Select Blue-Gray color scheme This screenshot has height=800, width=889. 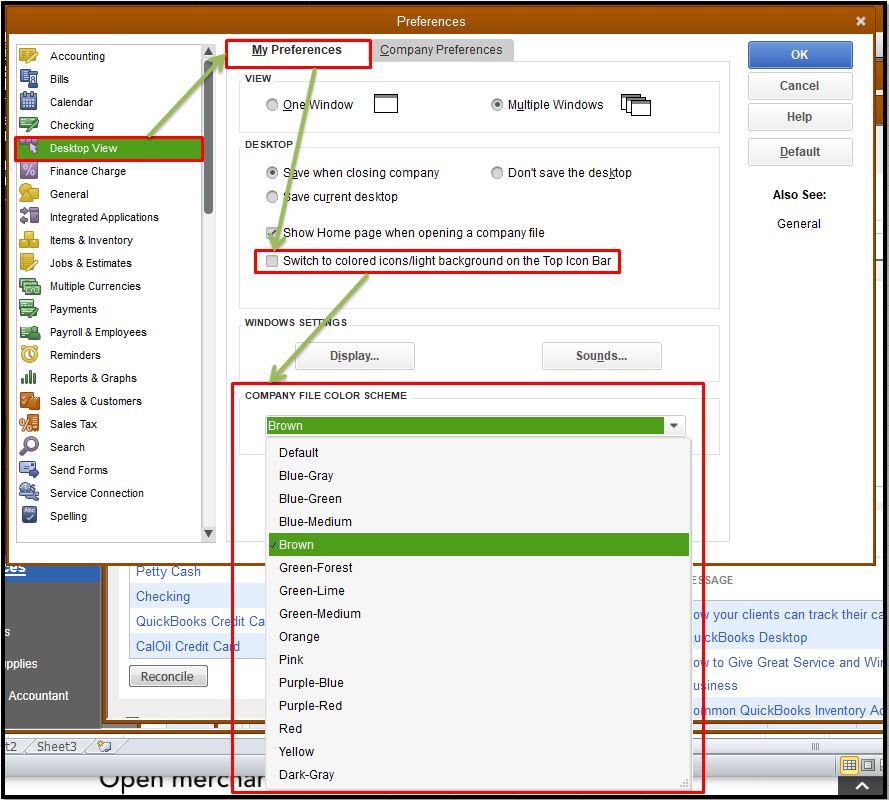479,476
